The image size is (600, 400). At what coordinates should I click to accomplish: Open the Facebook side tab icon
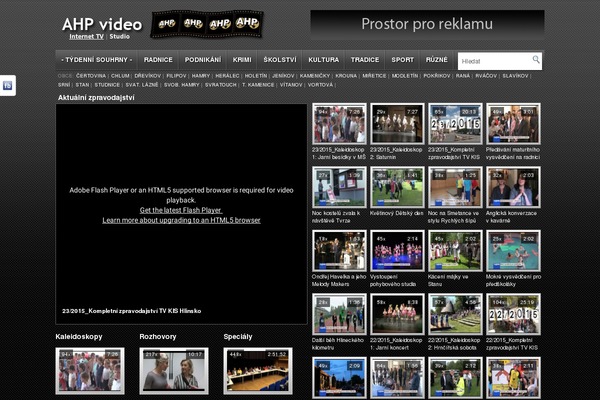point(8,85)
